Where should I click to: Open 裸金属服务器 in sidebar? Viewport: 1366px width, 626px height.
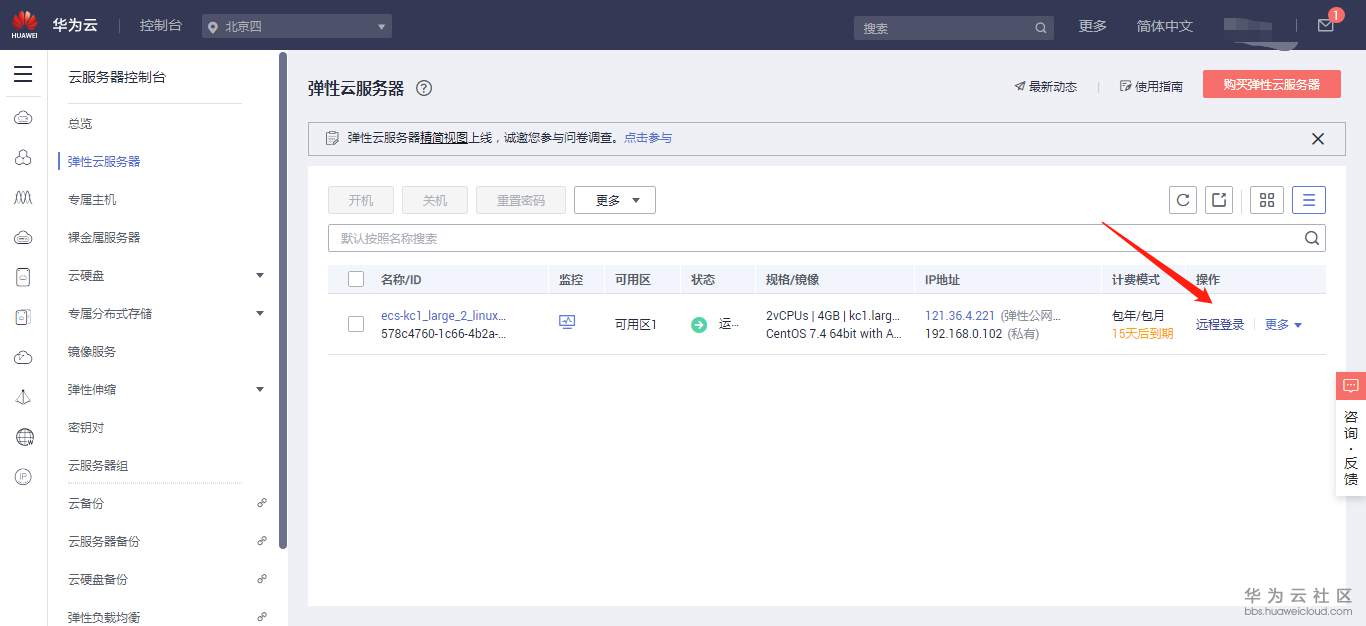pos(104,237)
